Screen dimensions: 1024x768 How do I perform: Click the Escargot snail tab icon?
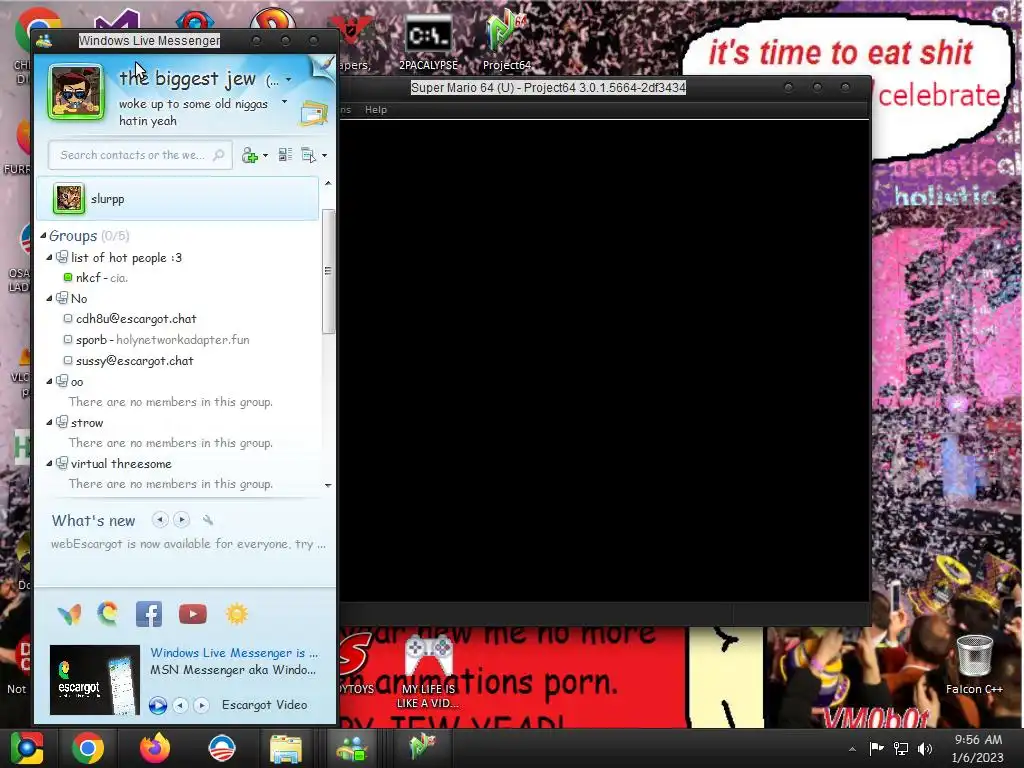tap(108, 613)
